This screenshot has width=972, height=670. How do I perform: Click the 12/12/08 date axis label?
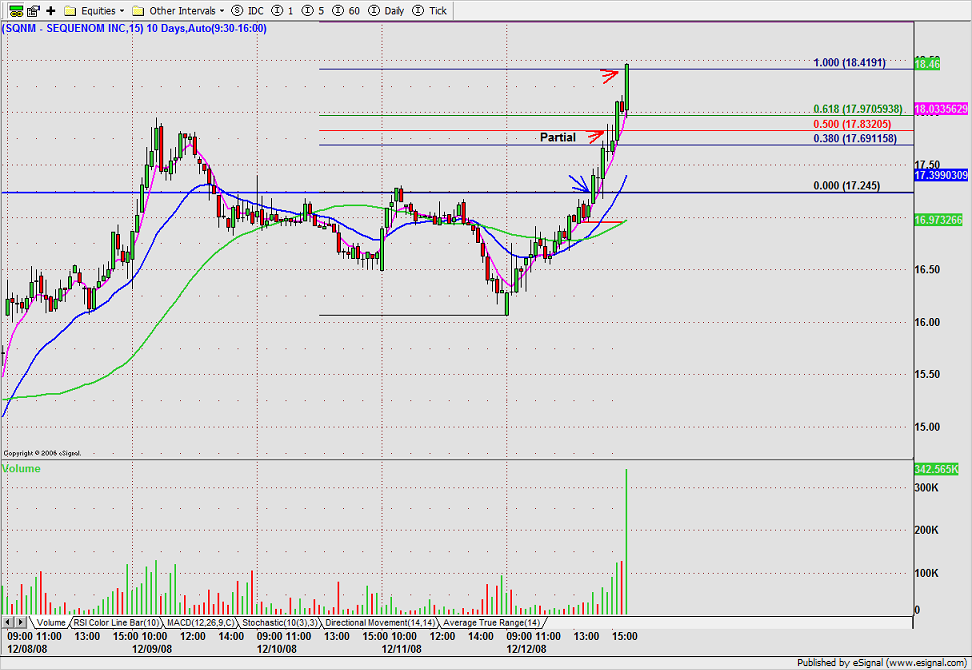coord(526,649)
